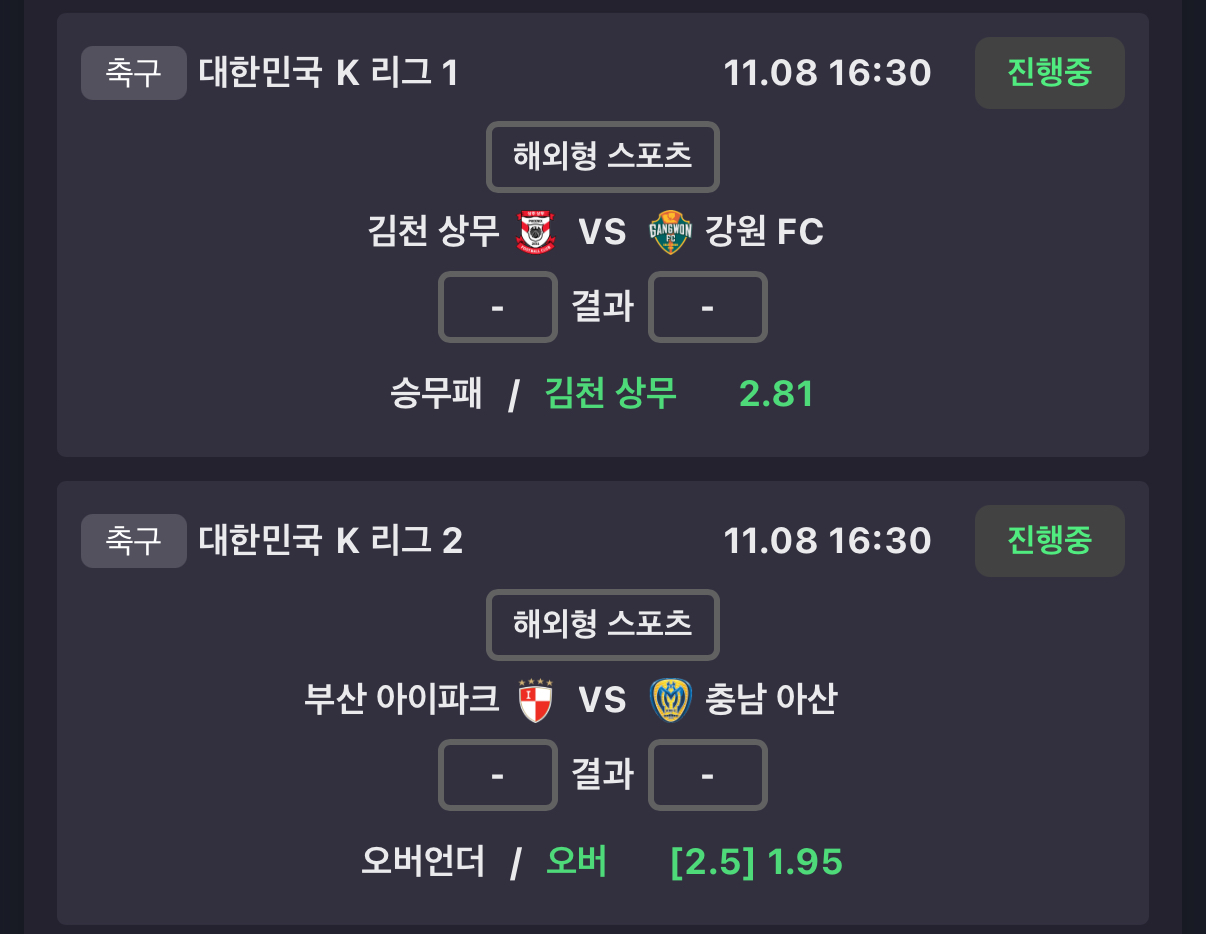
Task: Click the 2.81 odds value
Action: click(x=776, y=394)
